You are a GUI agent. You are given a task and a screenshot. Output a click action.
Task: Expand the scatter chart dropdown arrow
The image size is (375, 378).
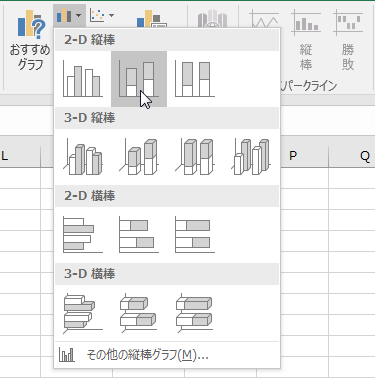111,15
